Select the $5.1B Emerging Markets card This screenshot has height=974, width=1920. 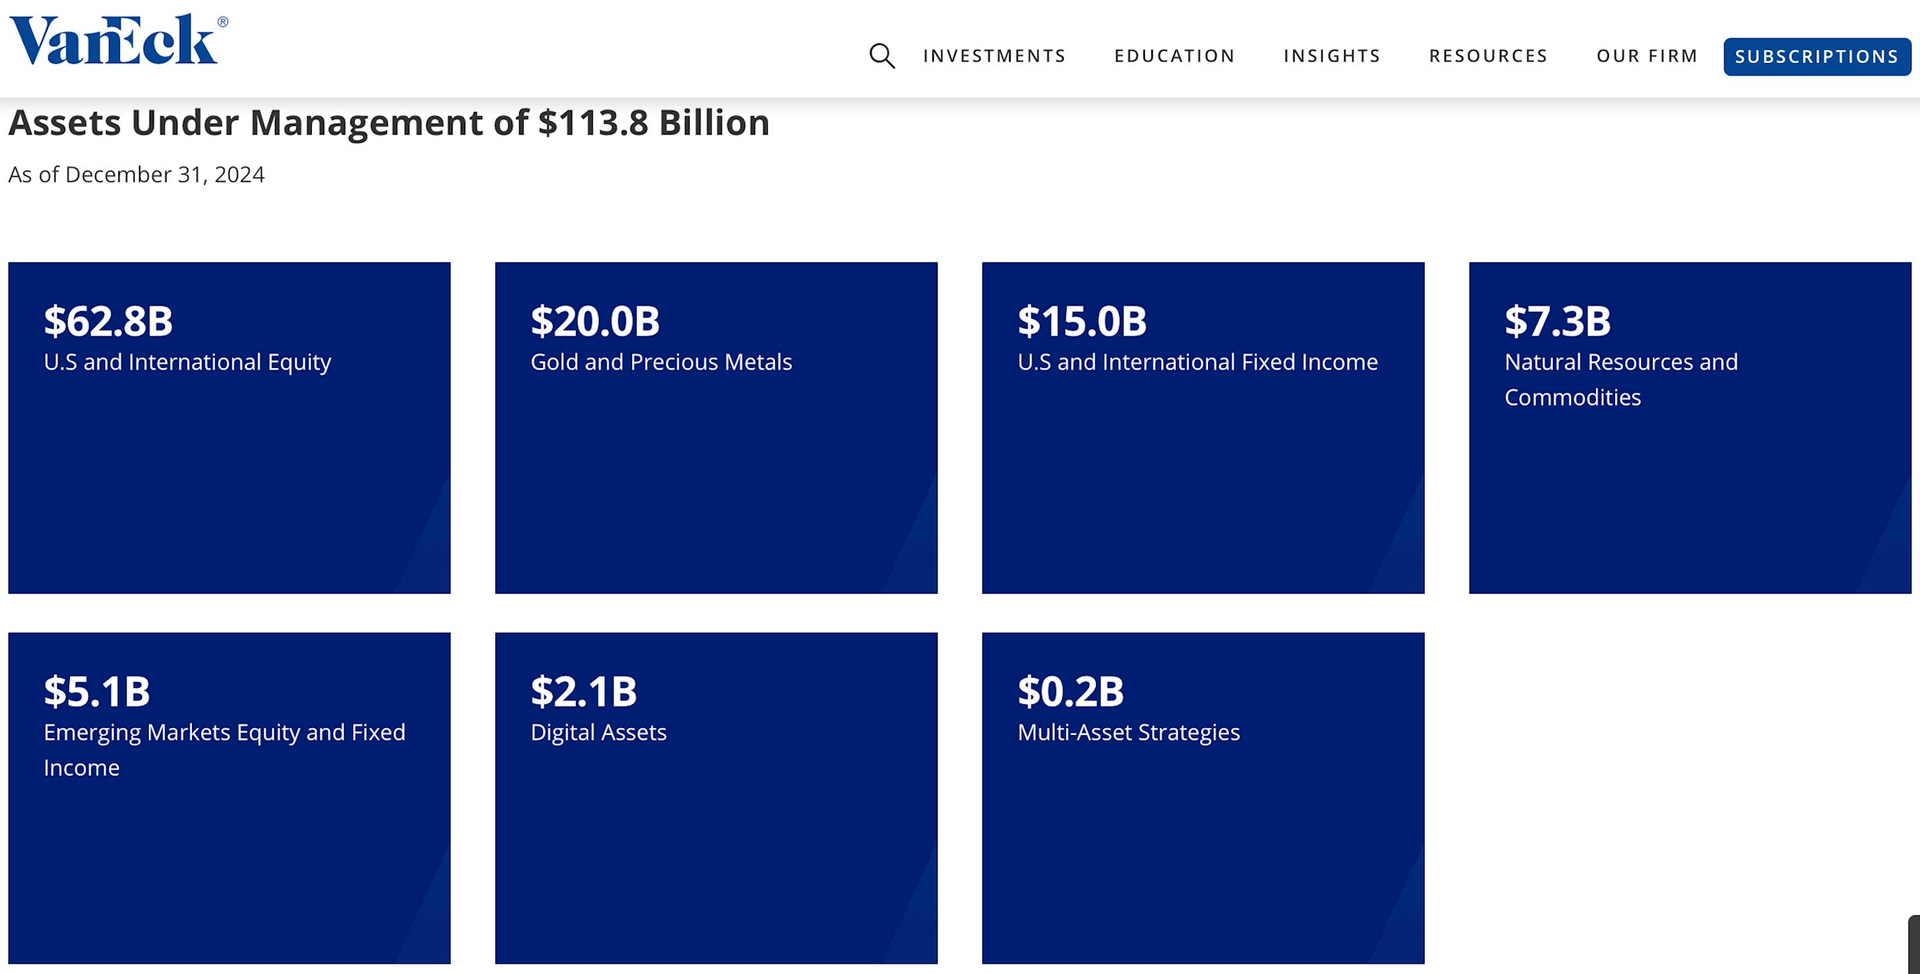pos(229,798)
